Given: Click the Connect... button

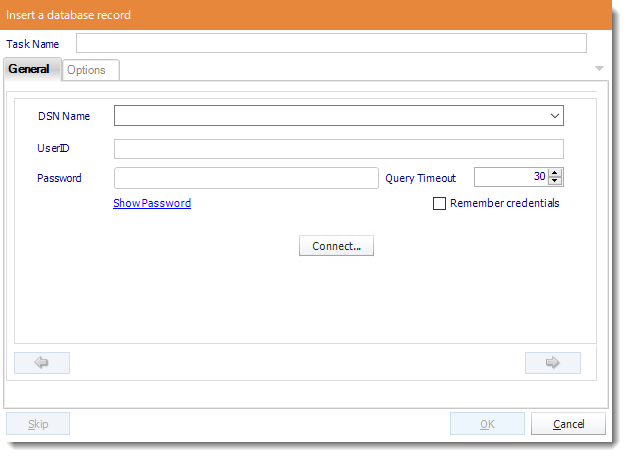Looking at the screenshot, I should coord(336,245).
